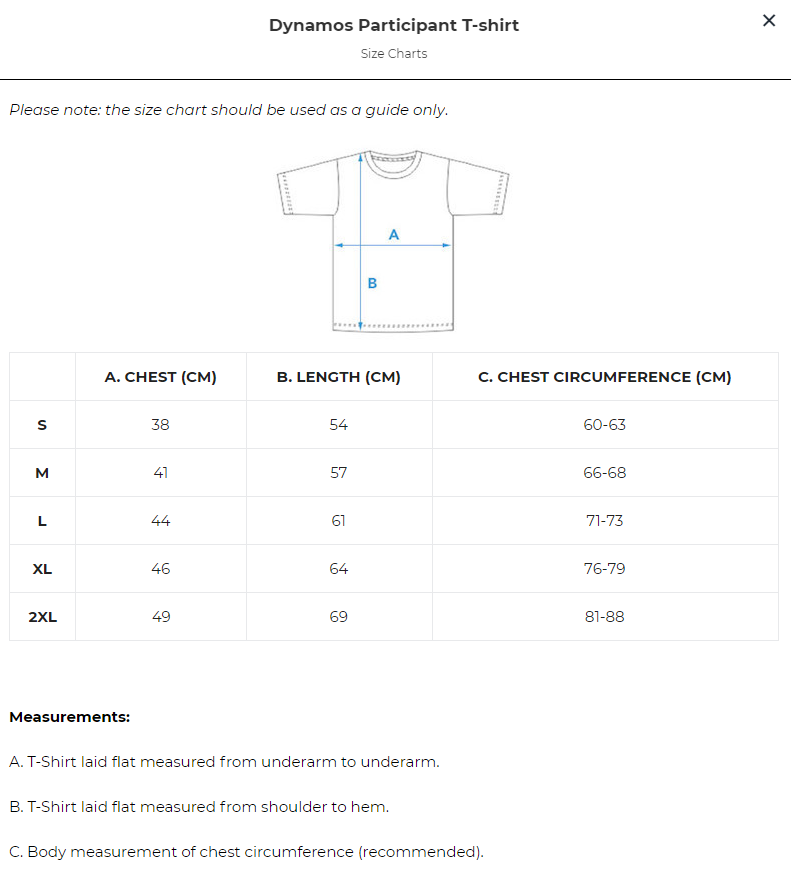The width and height of the screenshot is (791, 889).
Task: Click the Size Charts subtitle
Action: [x=394, y=54]
